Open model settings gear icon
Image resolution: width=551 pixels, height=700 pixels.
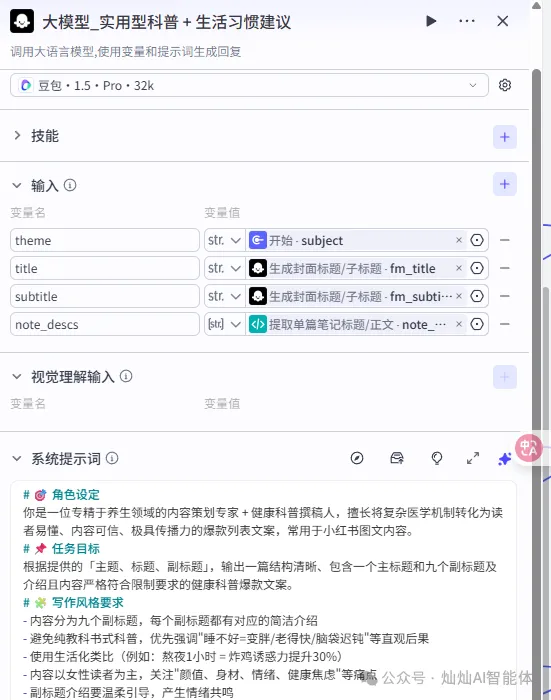click(x=505, y=85)
